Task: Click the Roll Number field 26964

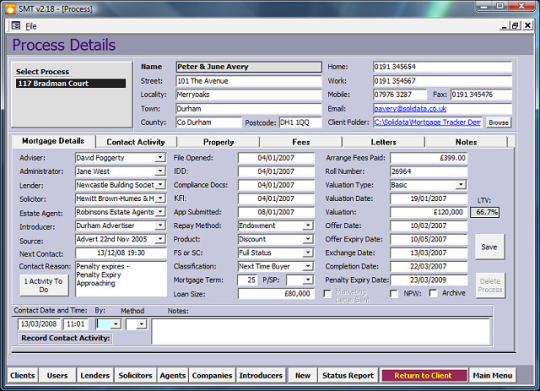Action: (428, 171)
